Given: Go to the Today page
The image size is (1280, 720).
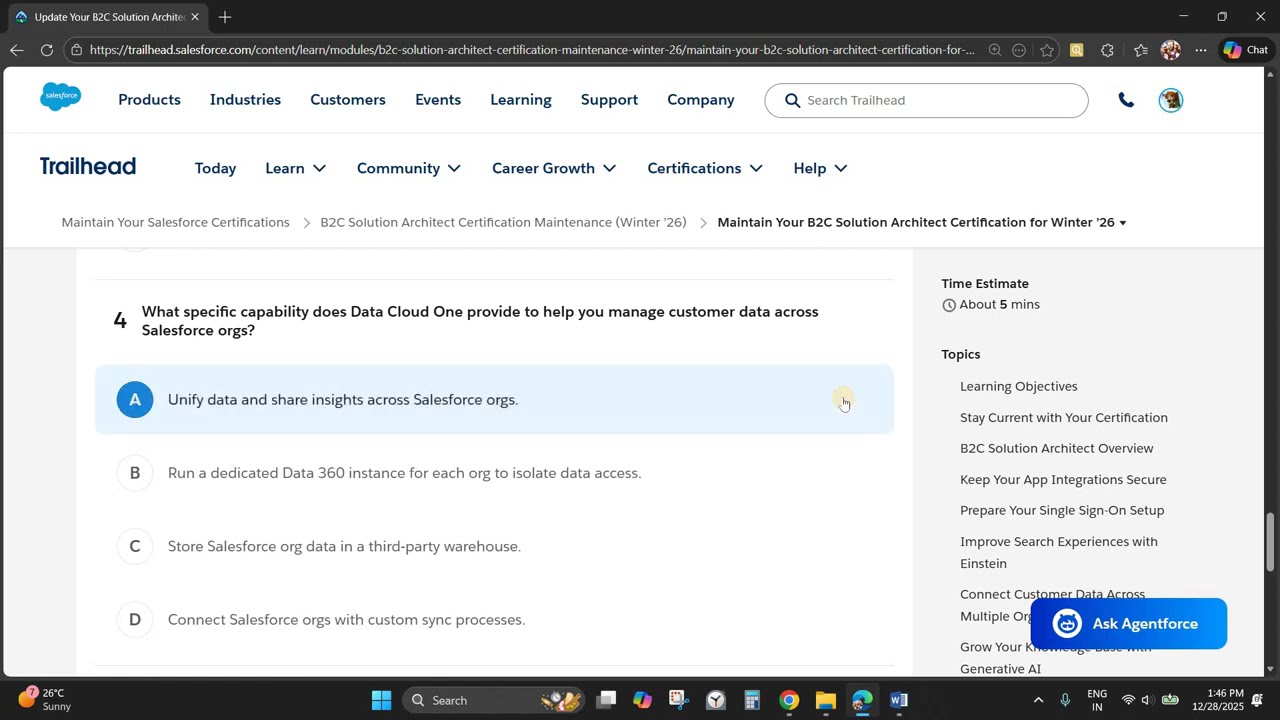Looking at the screenshot, I should (x=215, y=168).
